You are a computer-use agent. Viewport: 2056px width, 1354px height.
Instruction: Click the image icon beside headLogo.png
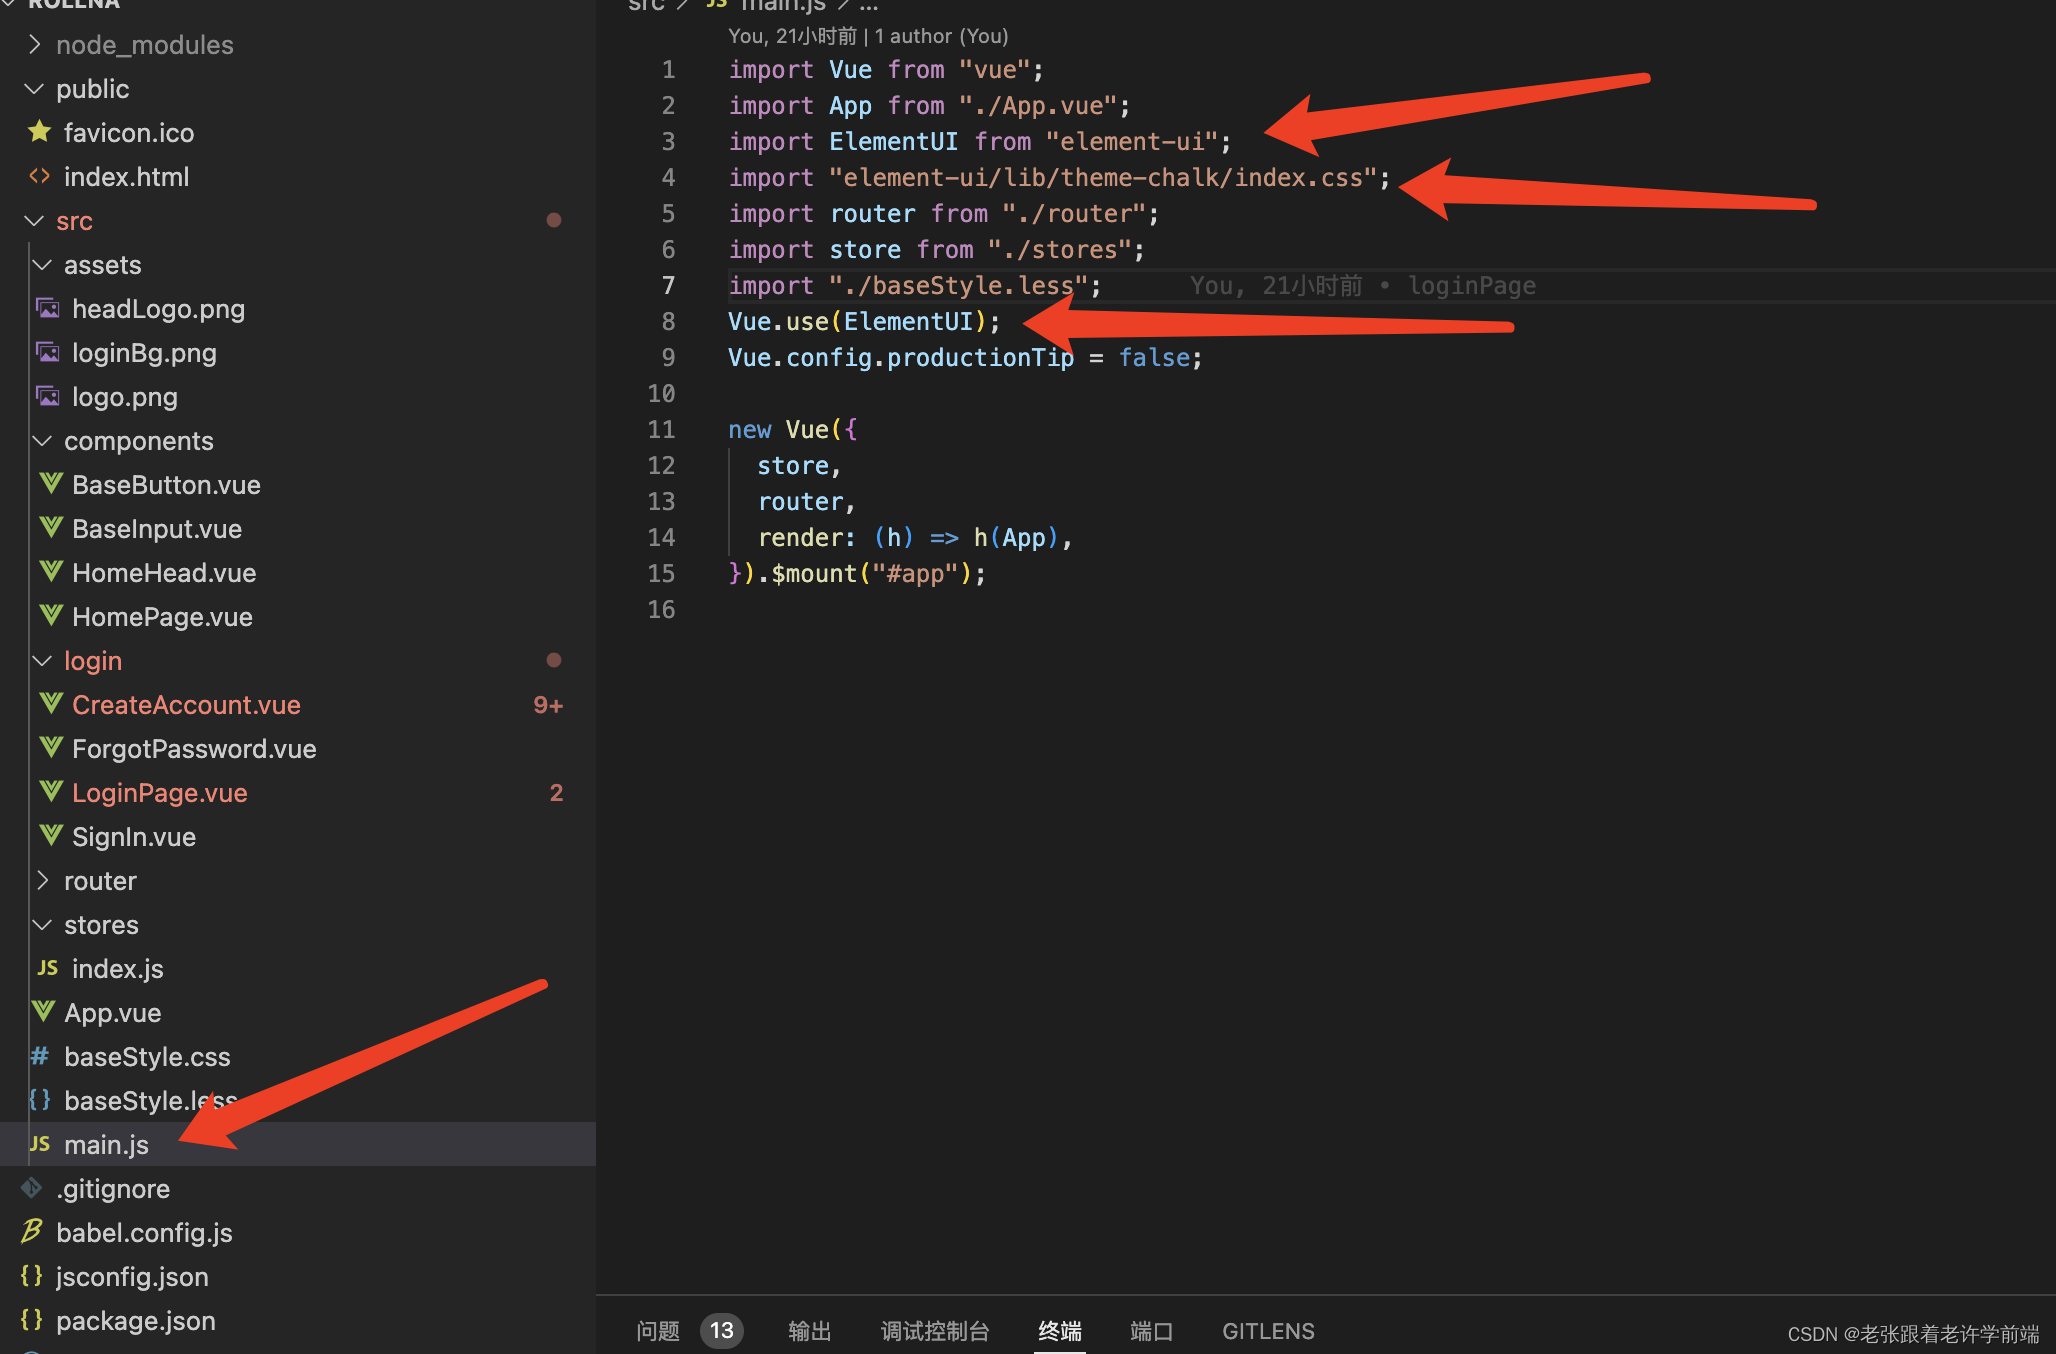tap(48, 308)
